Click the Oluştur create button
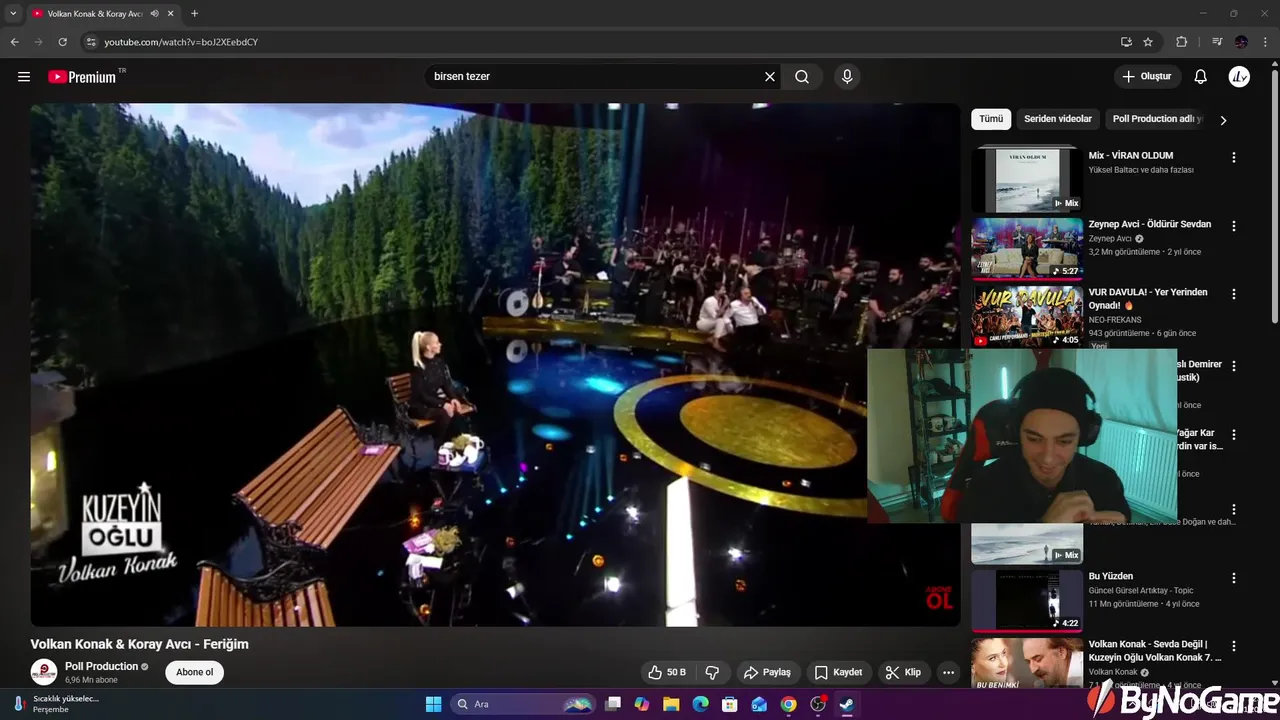The height and width of the screenshot is (720, 1280). point(1147,76)
